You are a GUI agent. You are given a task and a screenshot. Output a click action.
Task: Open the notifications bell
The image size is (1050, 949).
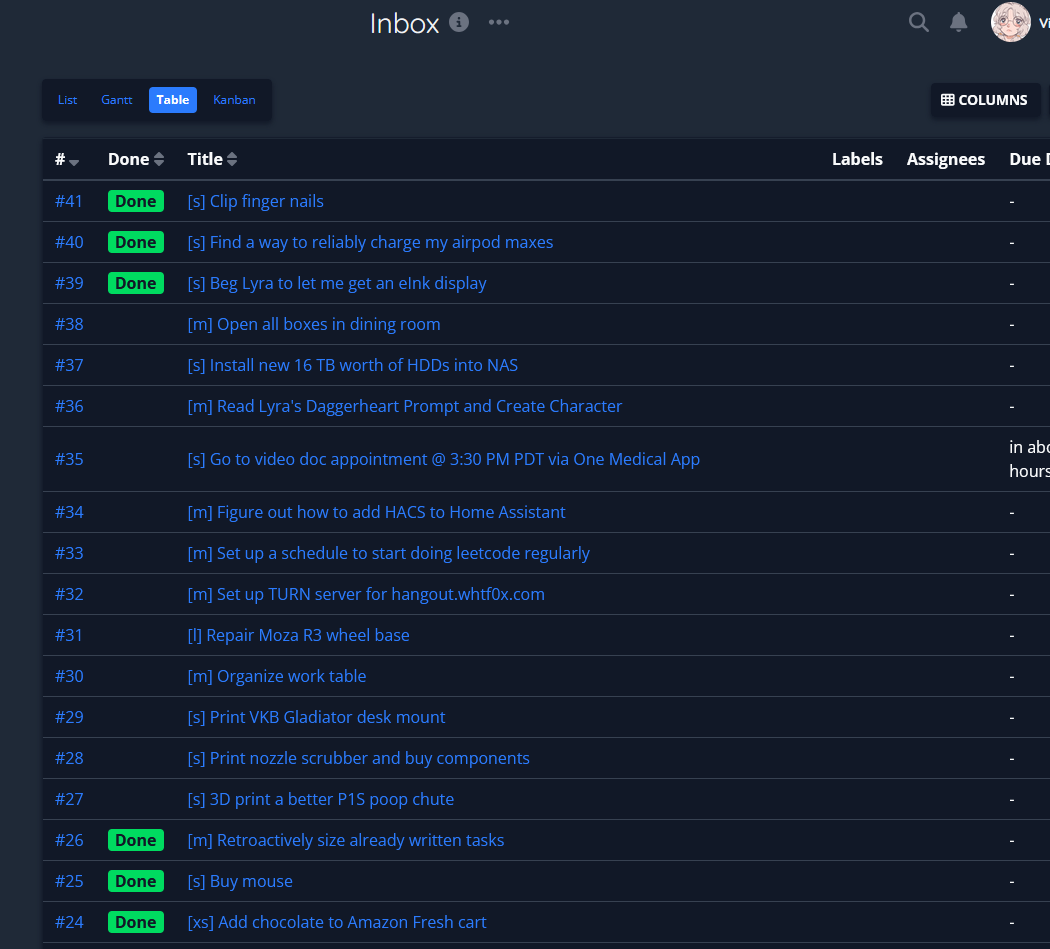[x=958, y=22]
